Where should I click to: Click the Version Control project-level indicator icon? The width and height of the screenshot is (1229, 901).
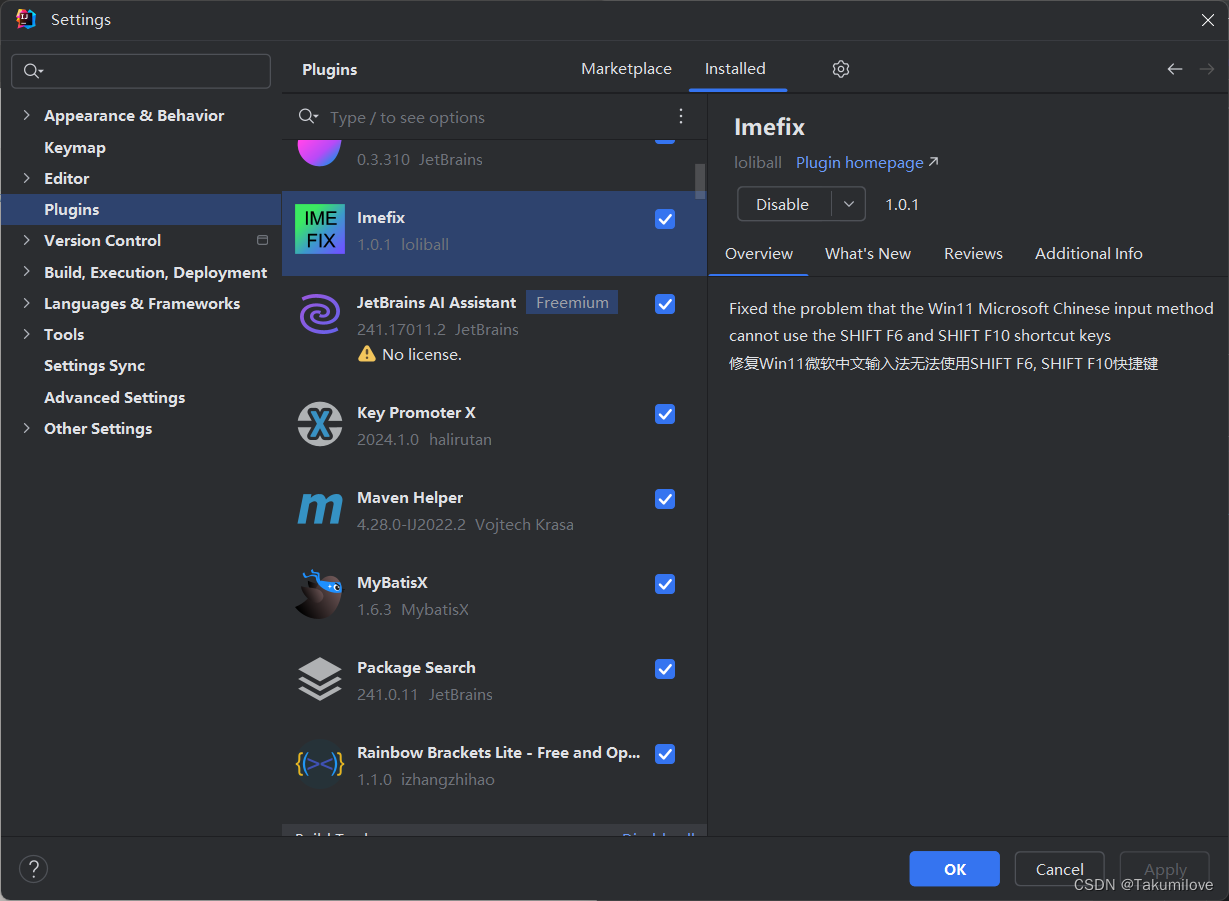pyautogui.click(x=262, y=240)
